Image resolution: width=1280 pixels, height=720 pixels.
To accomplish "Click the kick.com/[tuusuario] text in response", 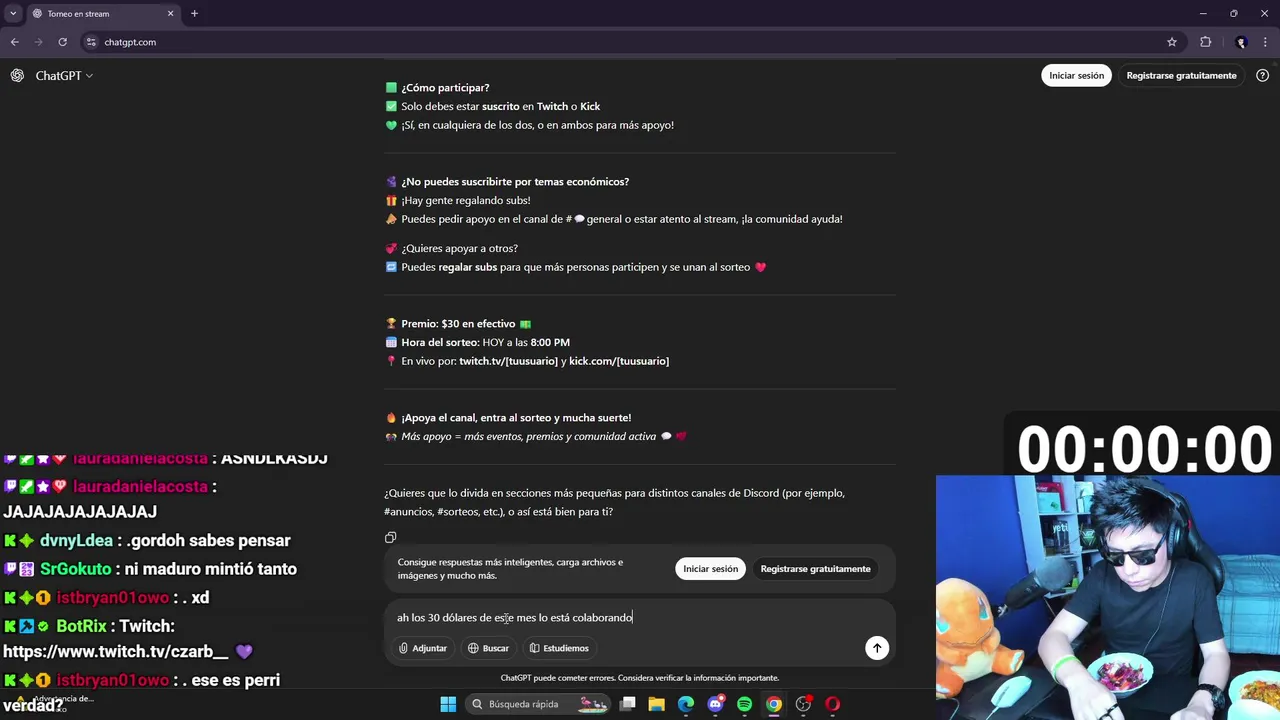I will tap(619, 361).
